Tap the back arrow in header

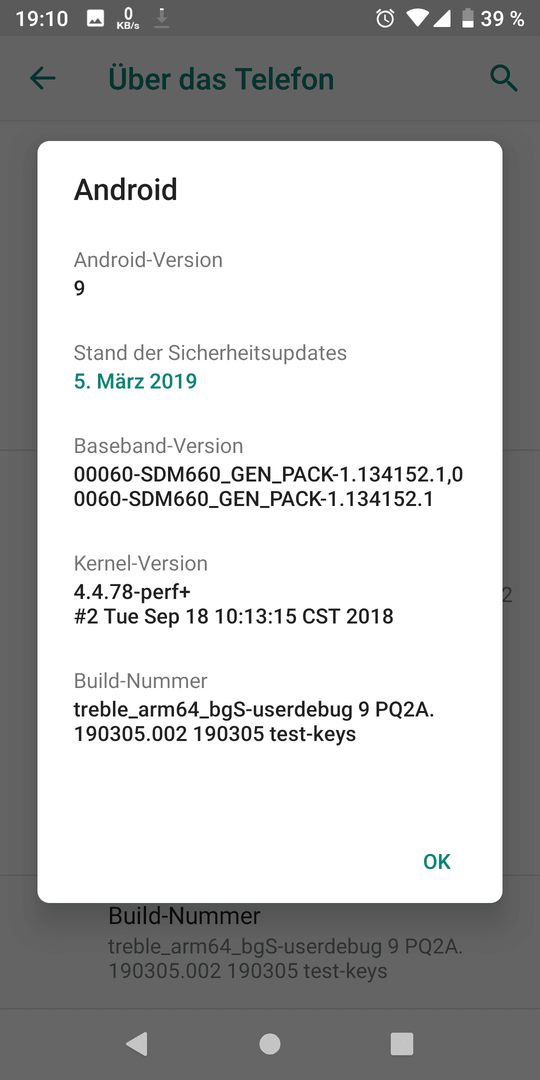click(x=43, y=79)
